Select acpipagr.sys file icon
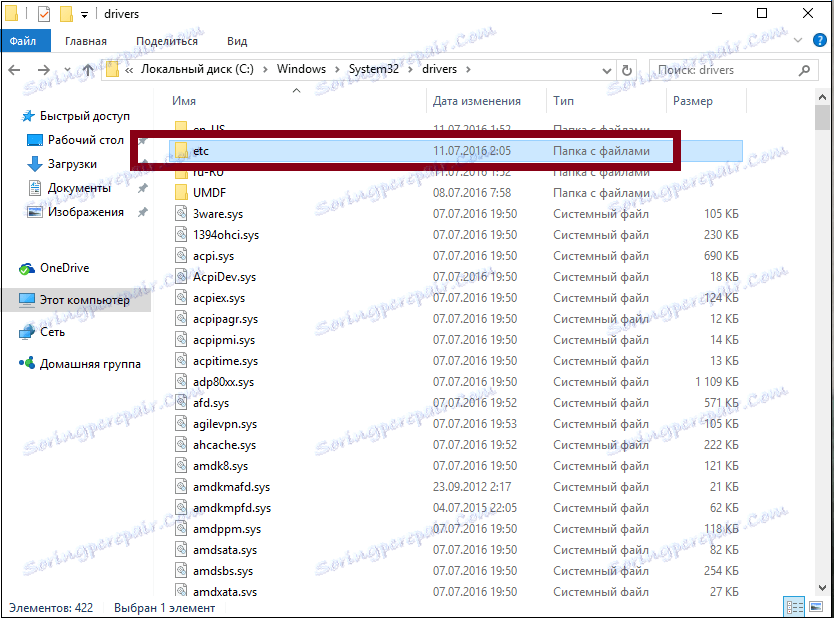Screen dimensions: 834x618 tap(181, 319)
